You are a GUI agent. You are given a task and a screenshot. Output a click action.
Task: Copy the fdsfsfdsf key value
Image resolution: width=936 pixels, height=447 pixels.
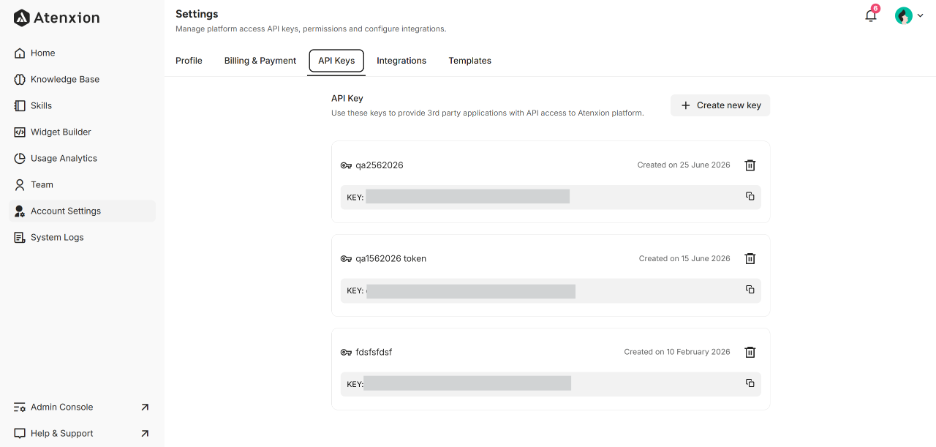(x=750, y=383)
